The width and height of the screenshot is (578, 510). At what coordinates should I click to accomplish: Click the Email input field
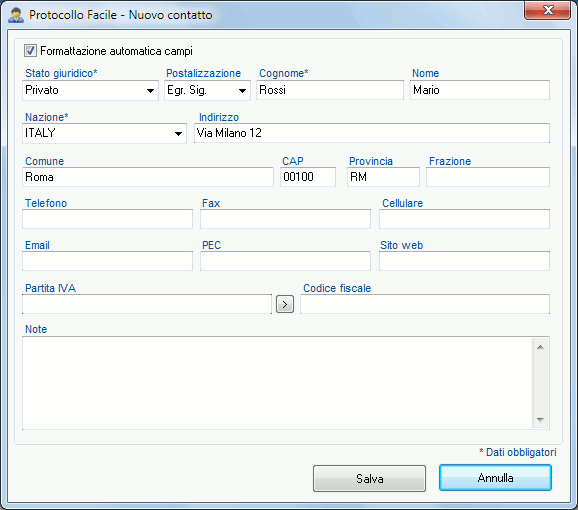click(x=107, y=261)
